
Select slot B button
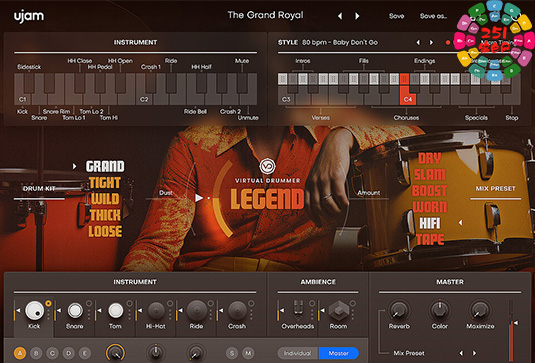(x=36, y=353)
